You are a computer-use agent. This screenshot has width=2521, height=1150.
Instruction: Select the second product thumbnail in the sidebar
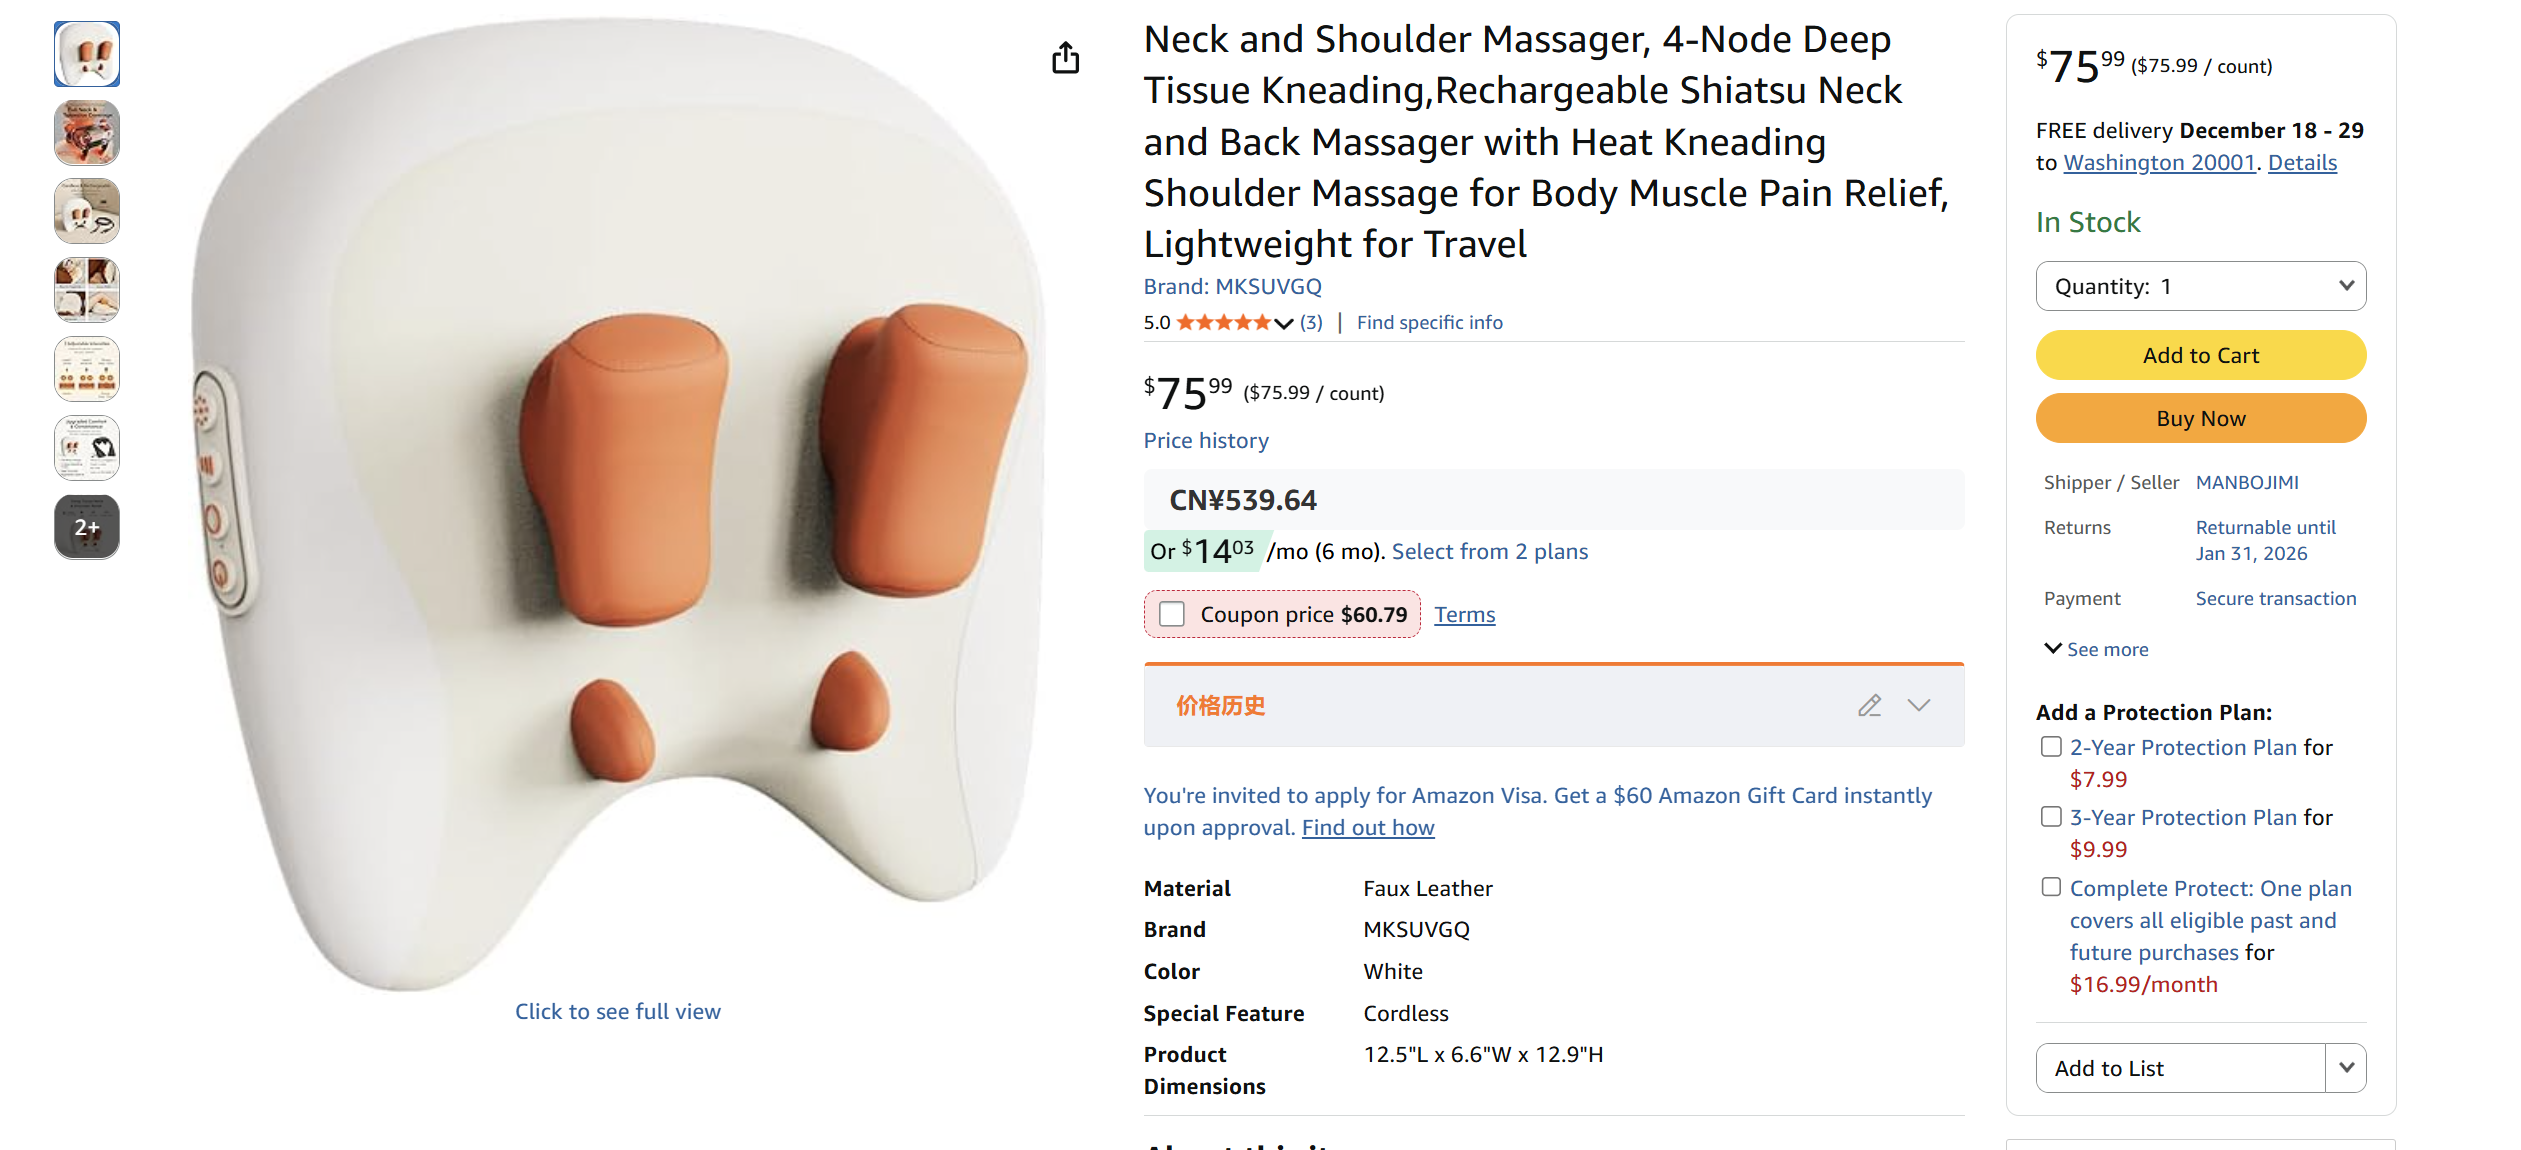86,132
